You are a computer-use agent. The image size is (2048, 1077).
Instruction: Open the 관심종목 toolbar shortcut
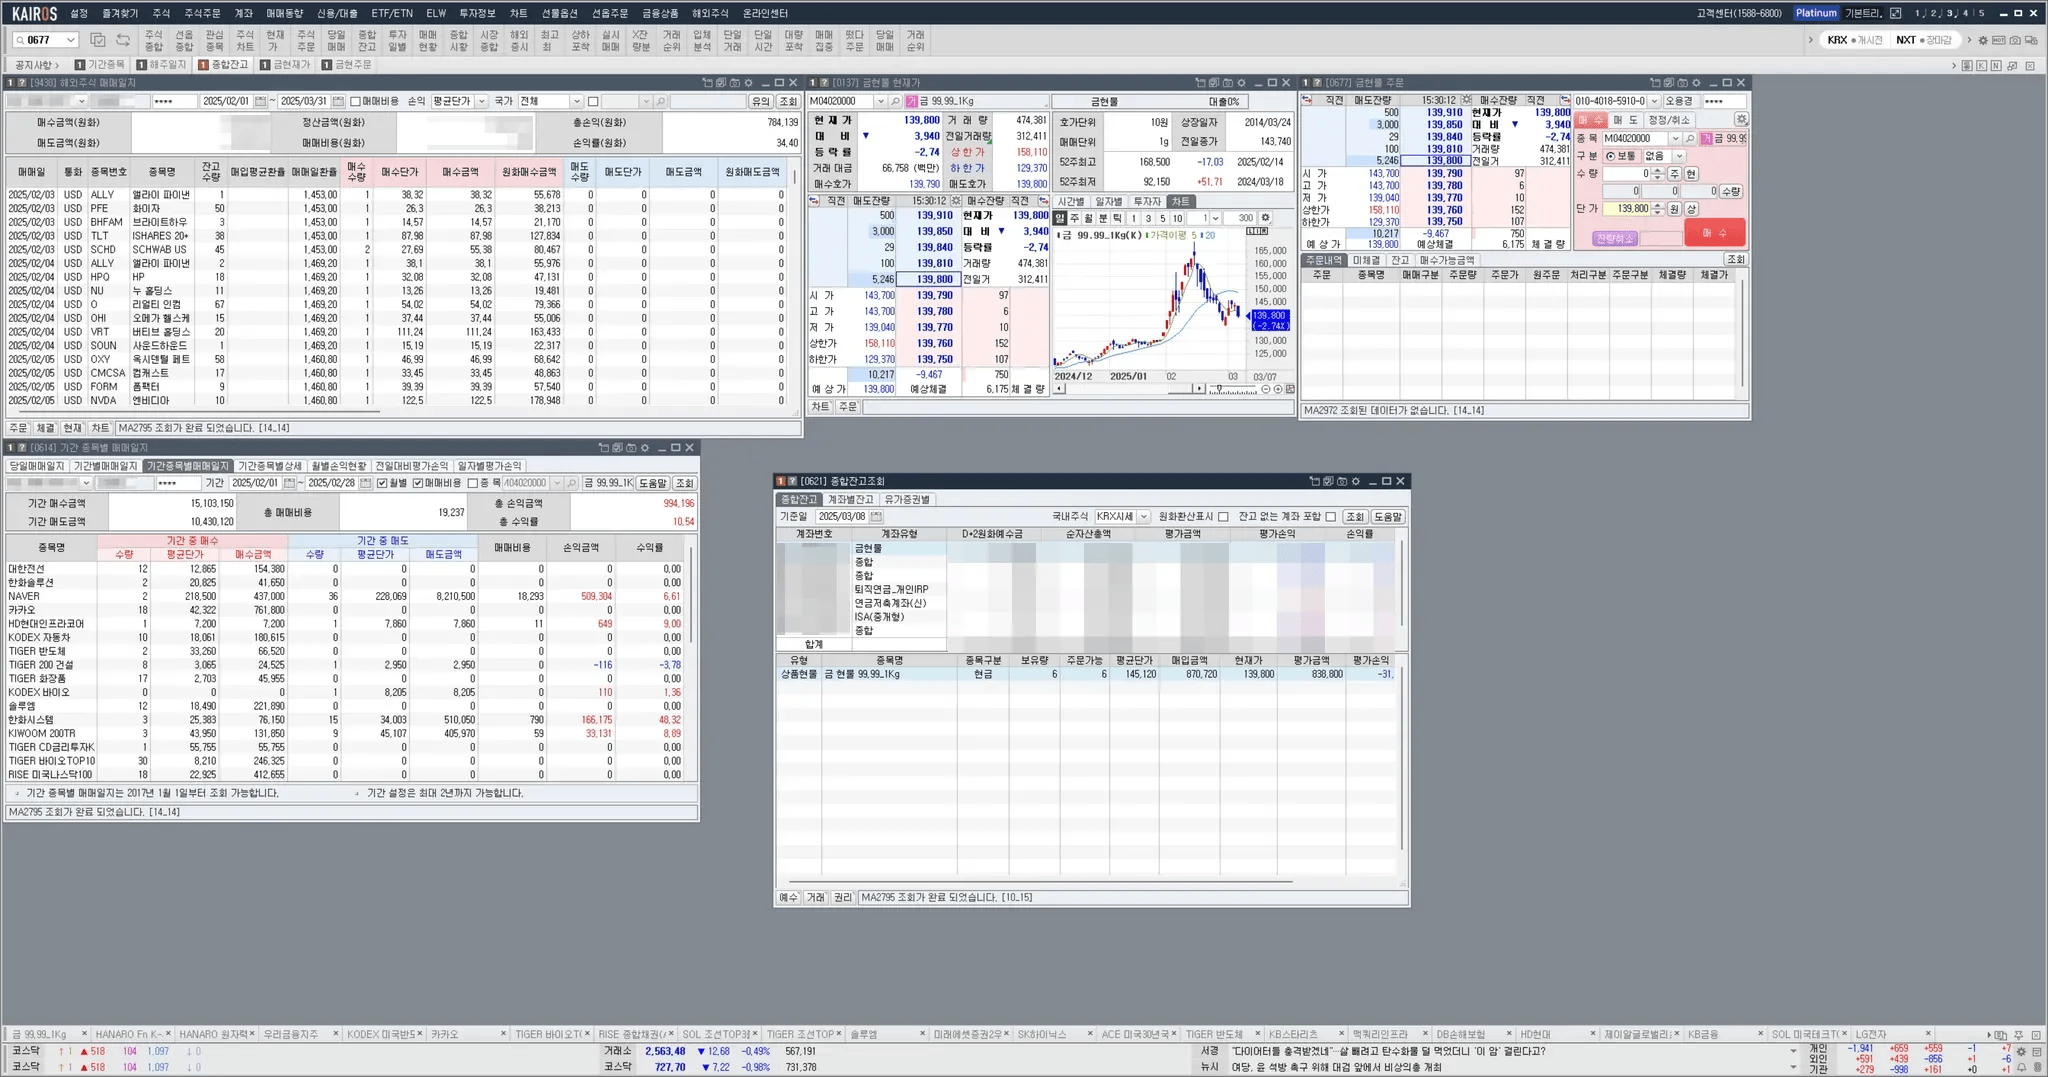click(x=214, y=40)
